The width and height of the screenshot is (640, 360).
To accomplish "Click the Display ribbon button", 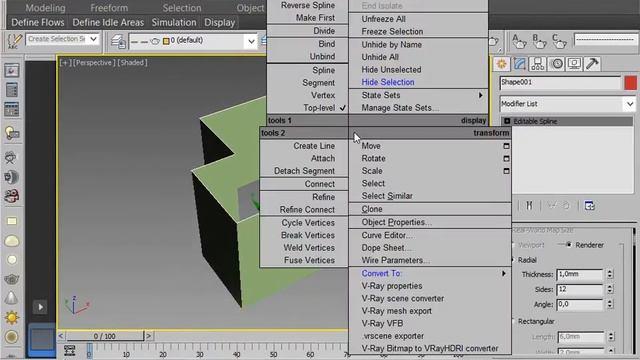I will (x=220, y=22).
